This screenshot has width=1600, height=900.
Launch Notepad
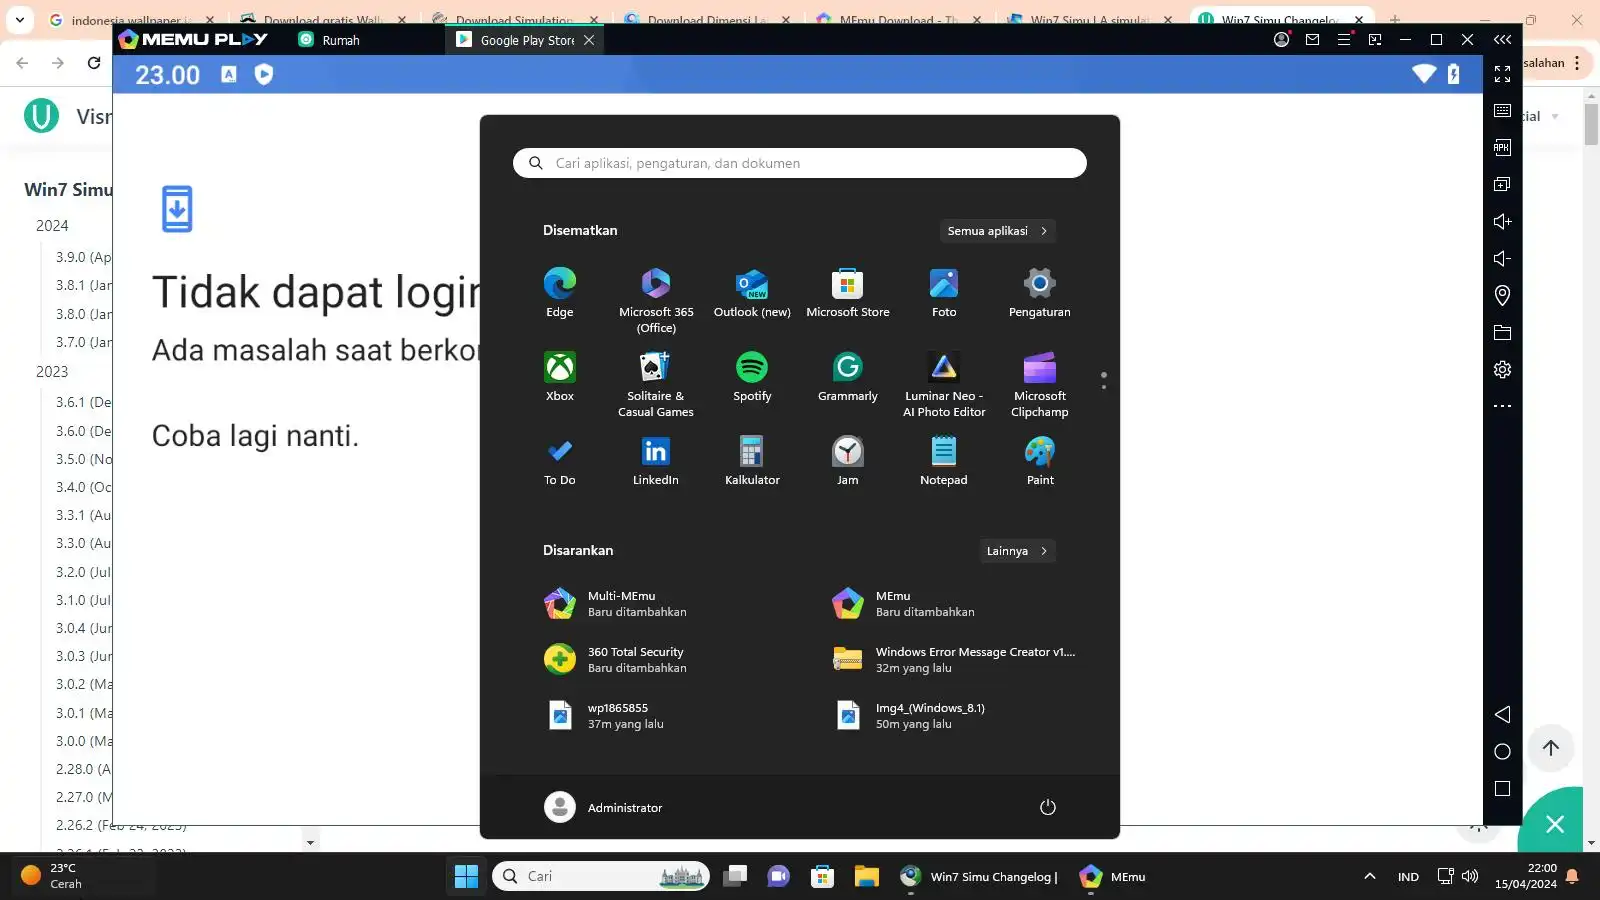point(944,461)
